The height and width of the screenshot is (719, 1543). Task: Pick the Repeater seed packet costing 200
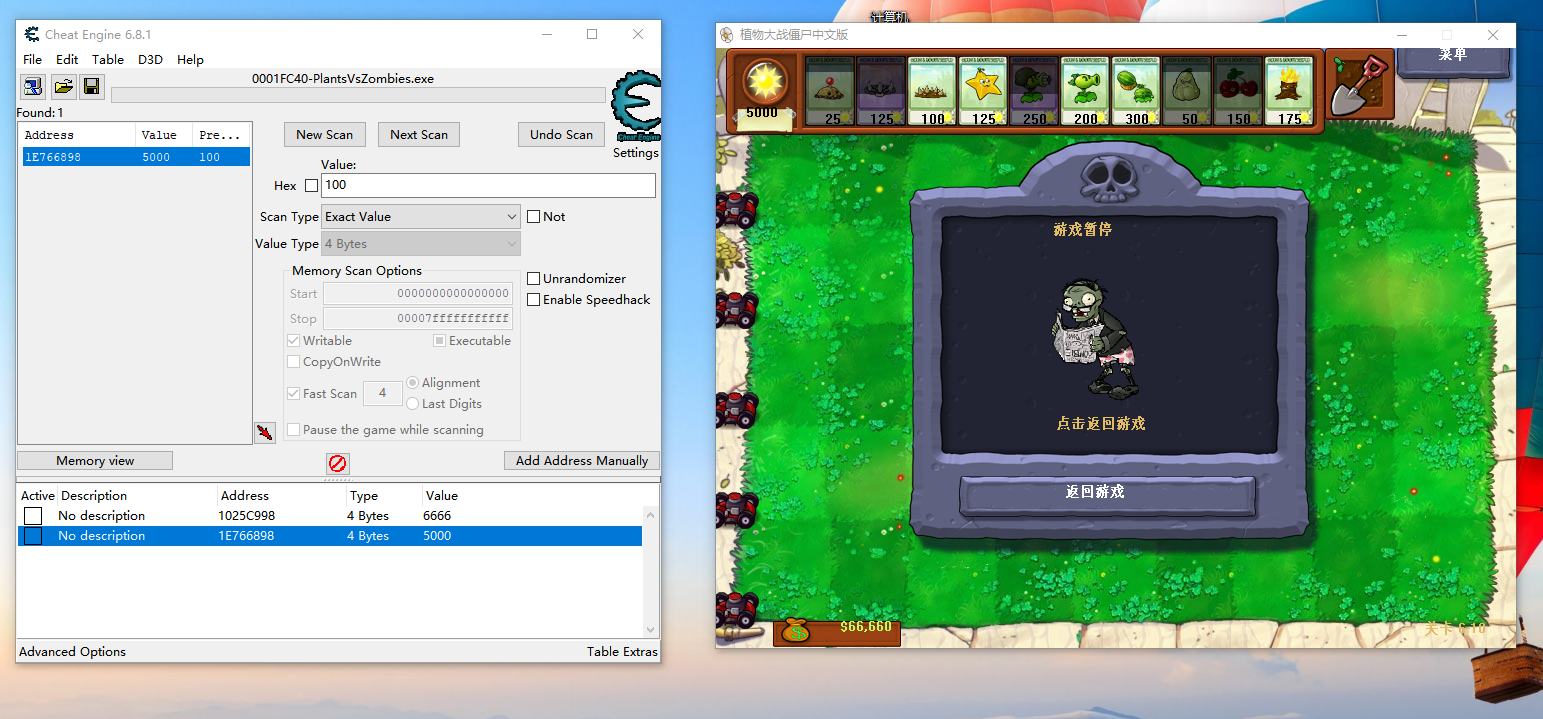(1085, 91)
